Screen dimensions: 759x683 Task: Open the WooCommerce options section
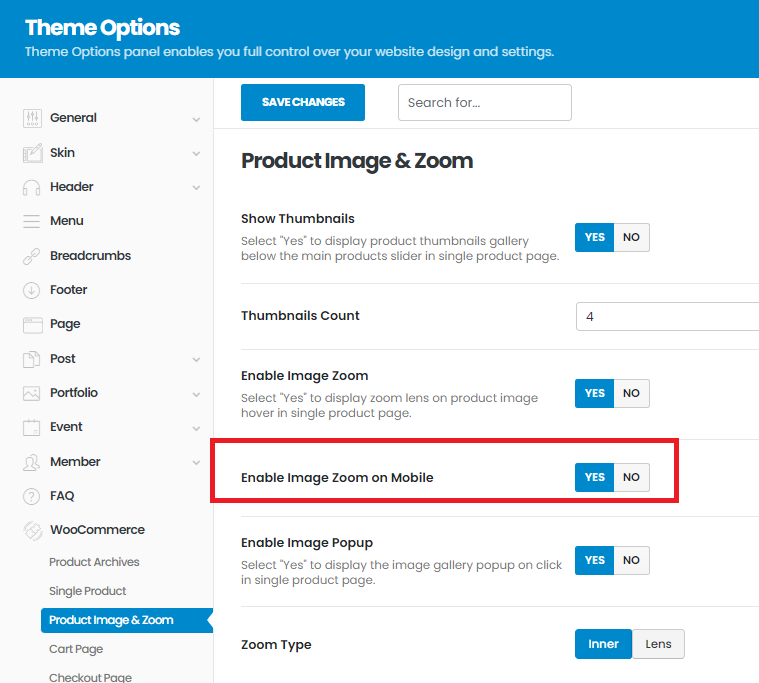97,530
